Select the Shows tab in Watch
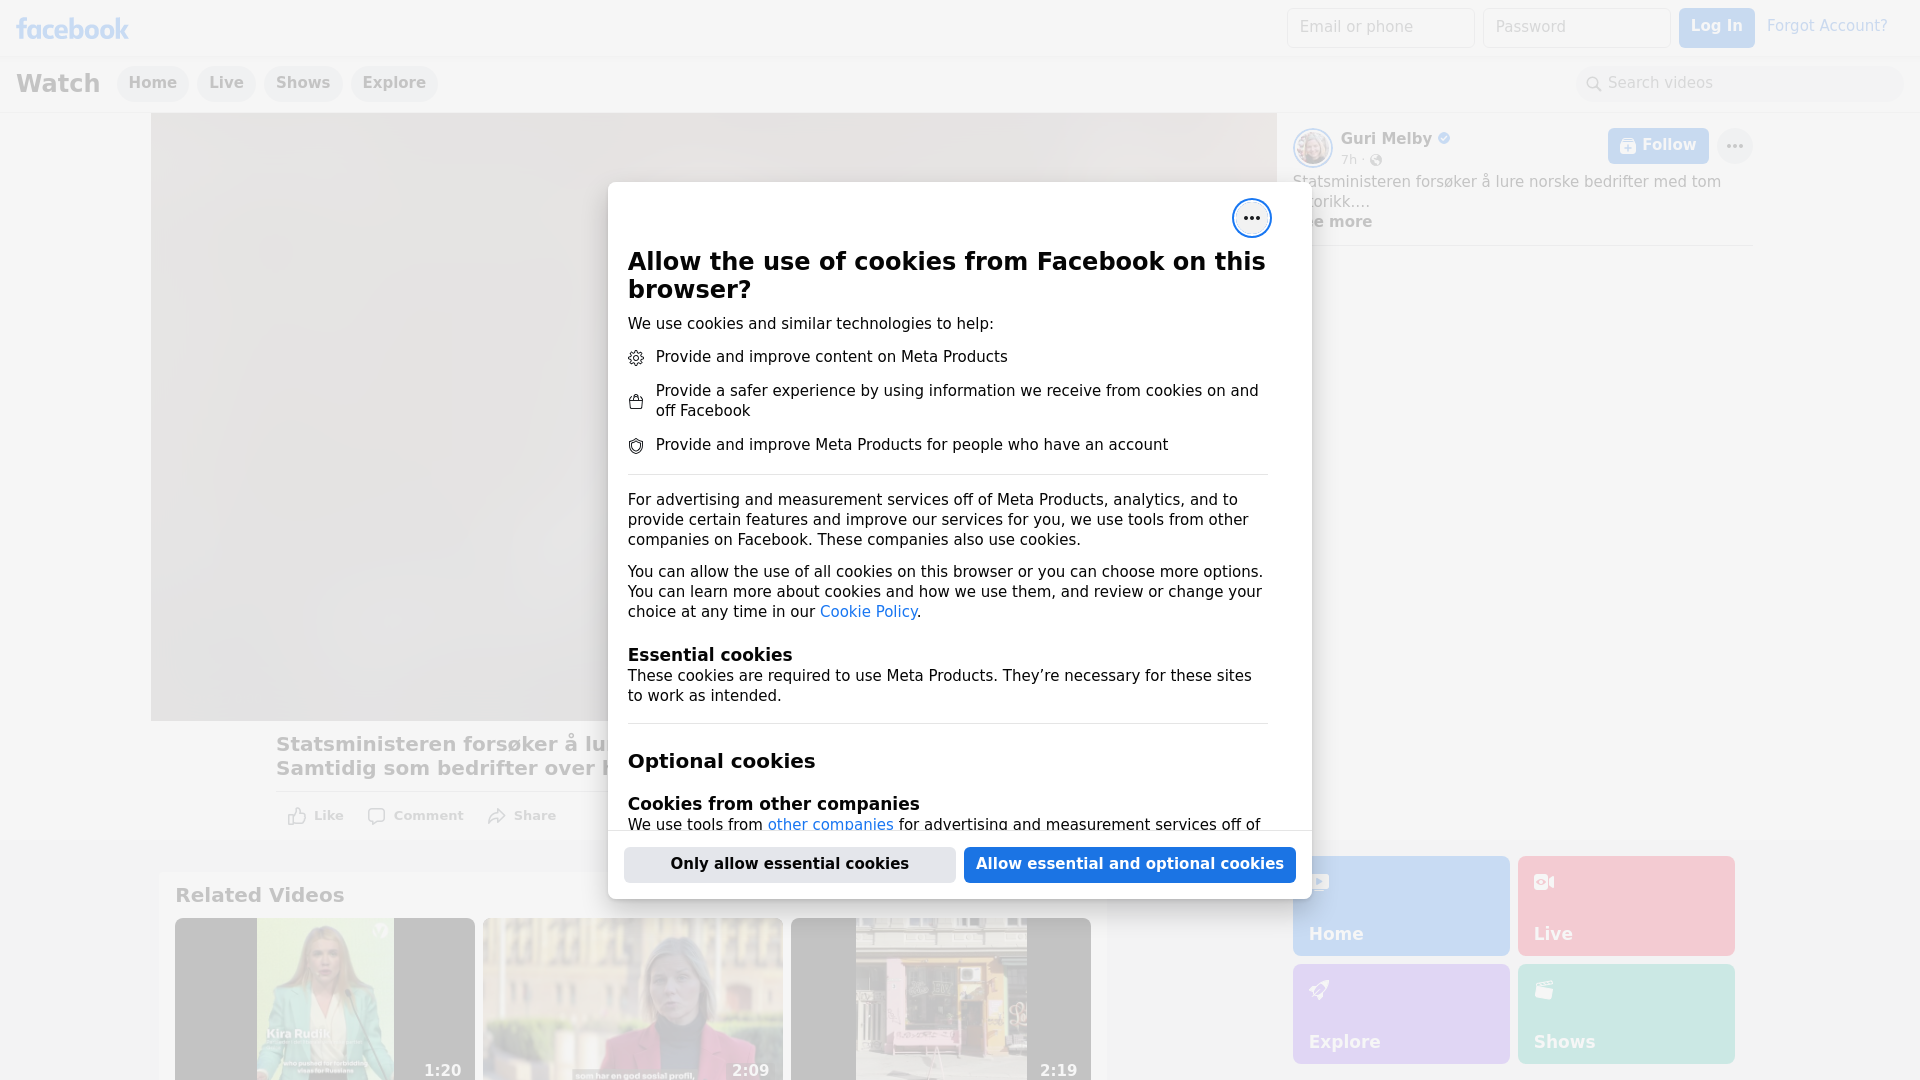This screenshot has width=1920, height=1080. coord(303,83)
